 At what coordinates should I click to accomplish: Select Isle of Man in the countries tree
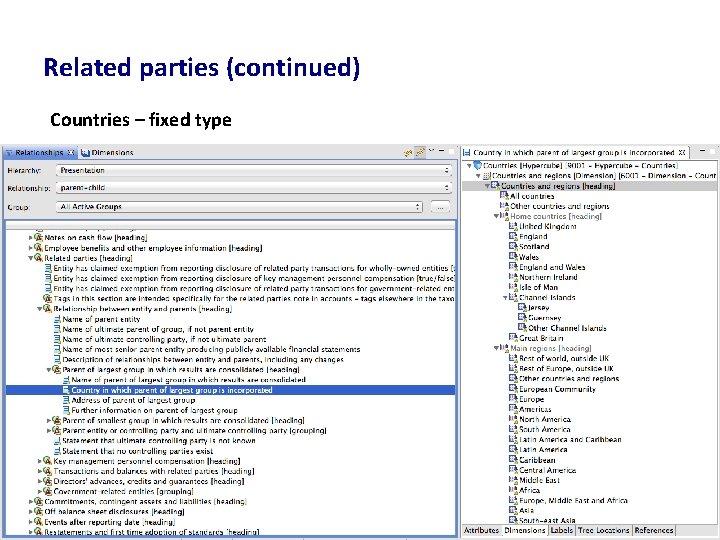pyautogui.click(x=538, y=287)
